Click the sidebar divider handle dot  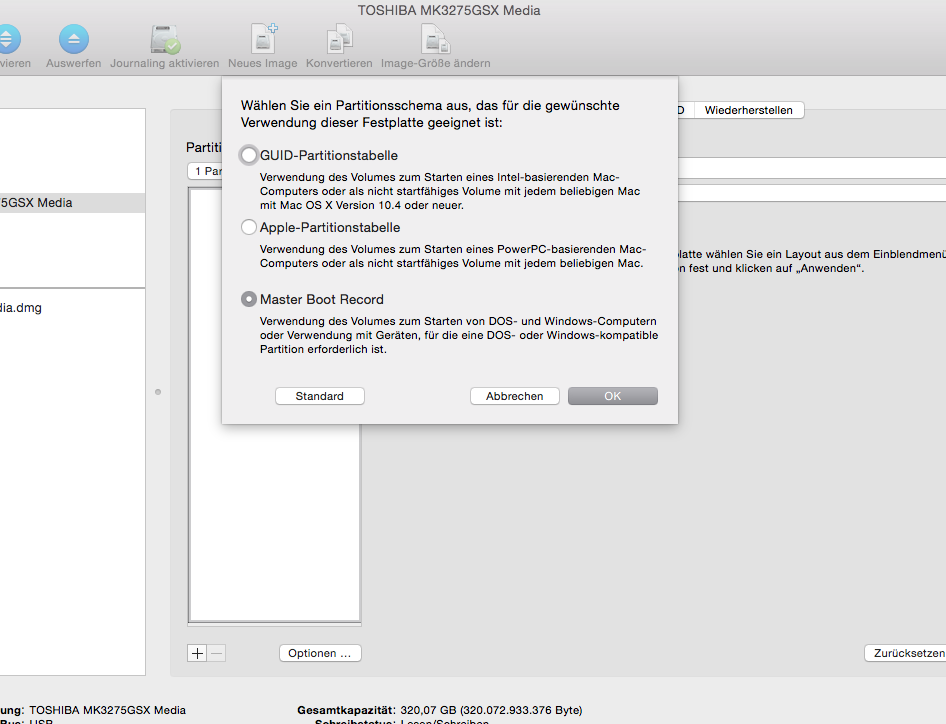[x=158, y=392]
